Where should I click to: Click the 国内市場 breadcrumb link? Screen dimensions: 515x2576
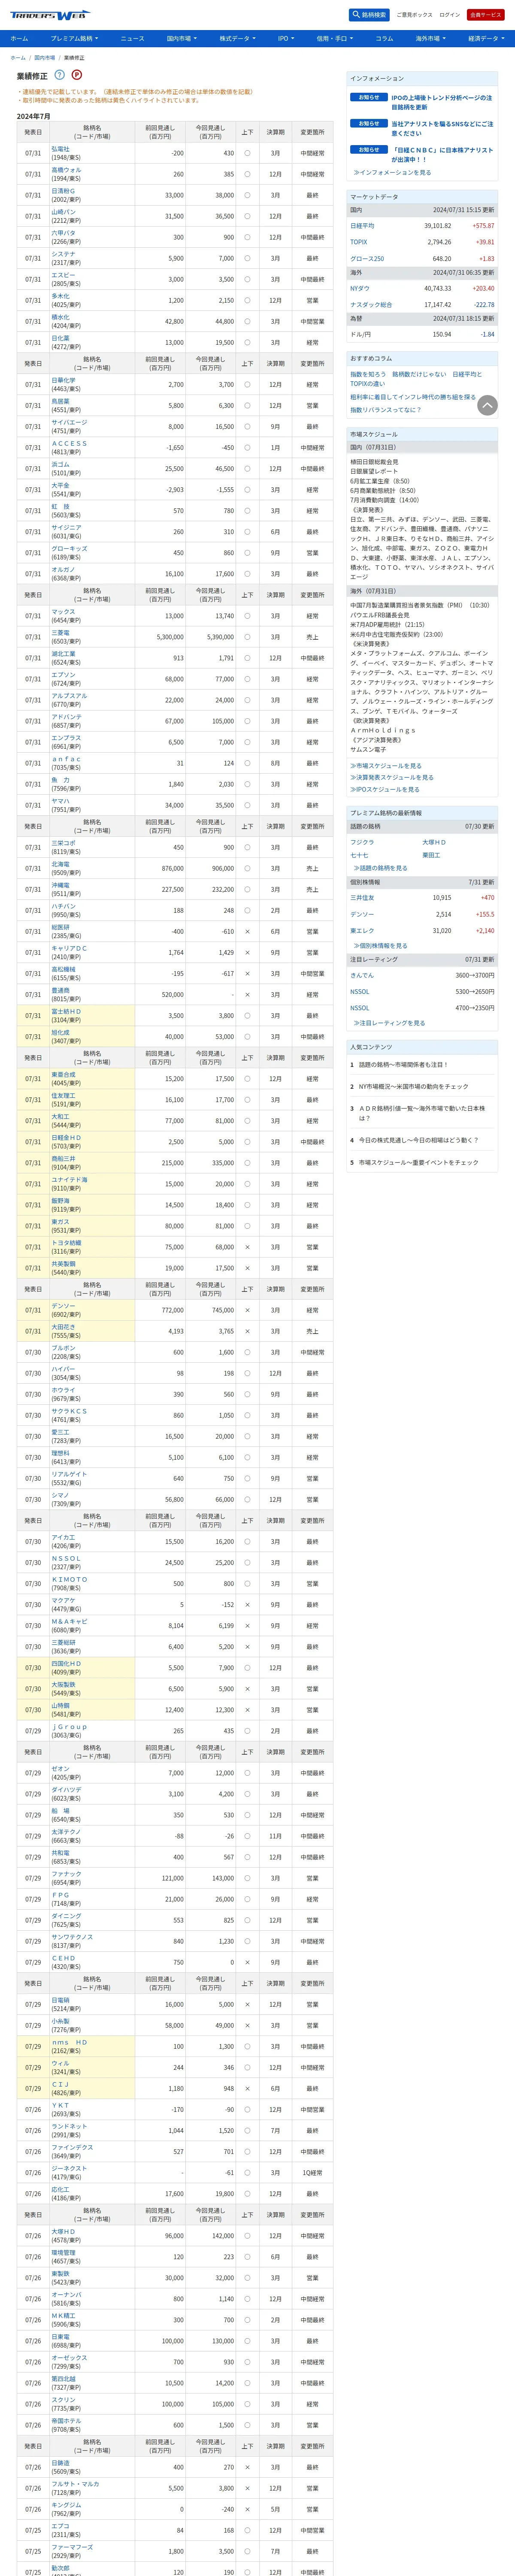(45, 58)
